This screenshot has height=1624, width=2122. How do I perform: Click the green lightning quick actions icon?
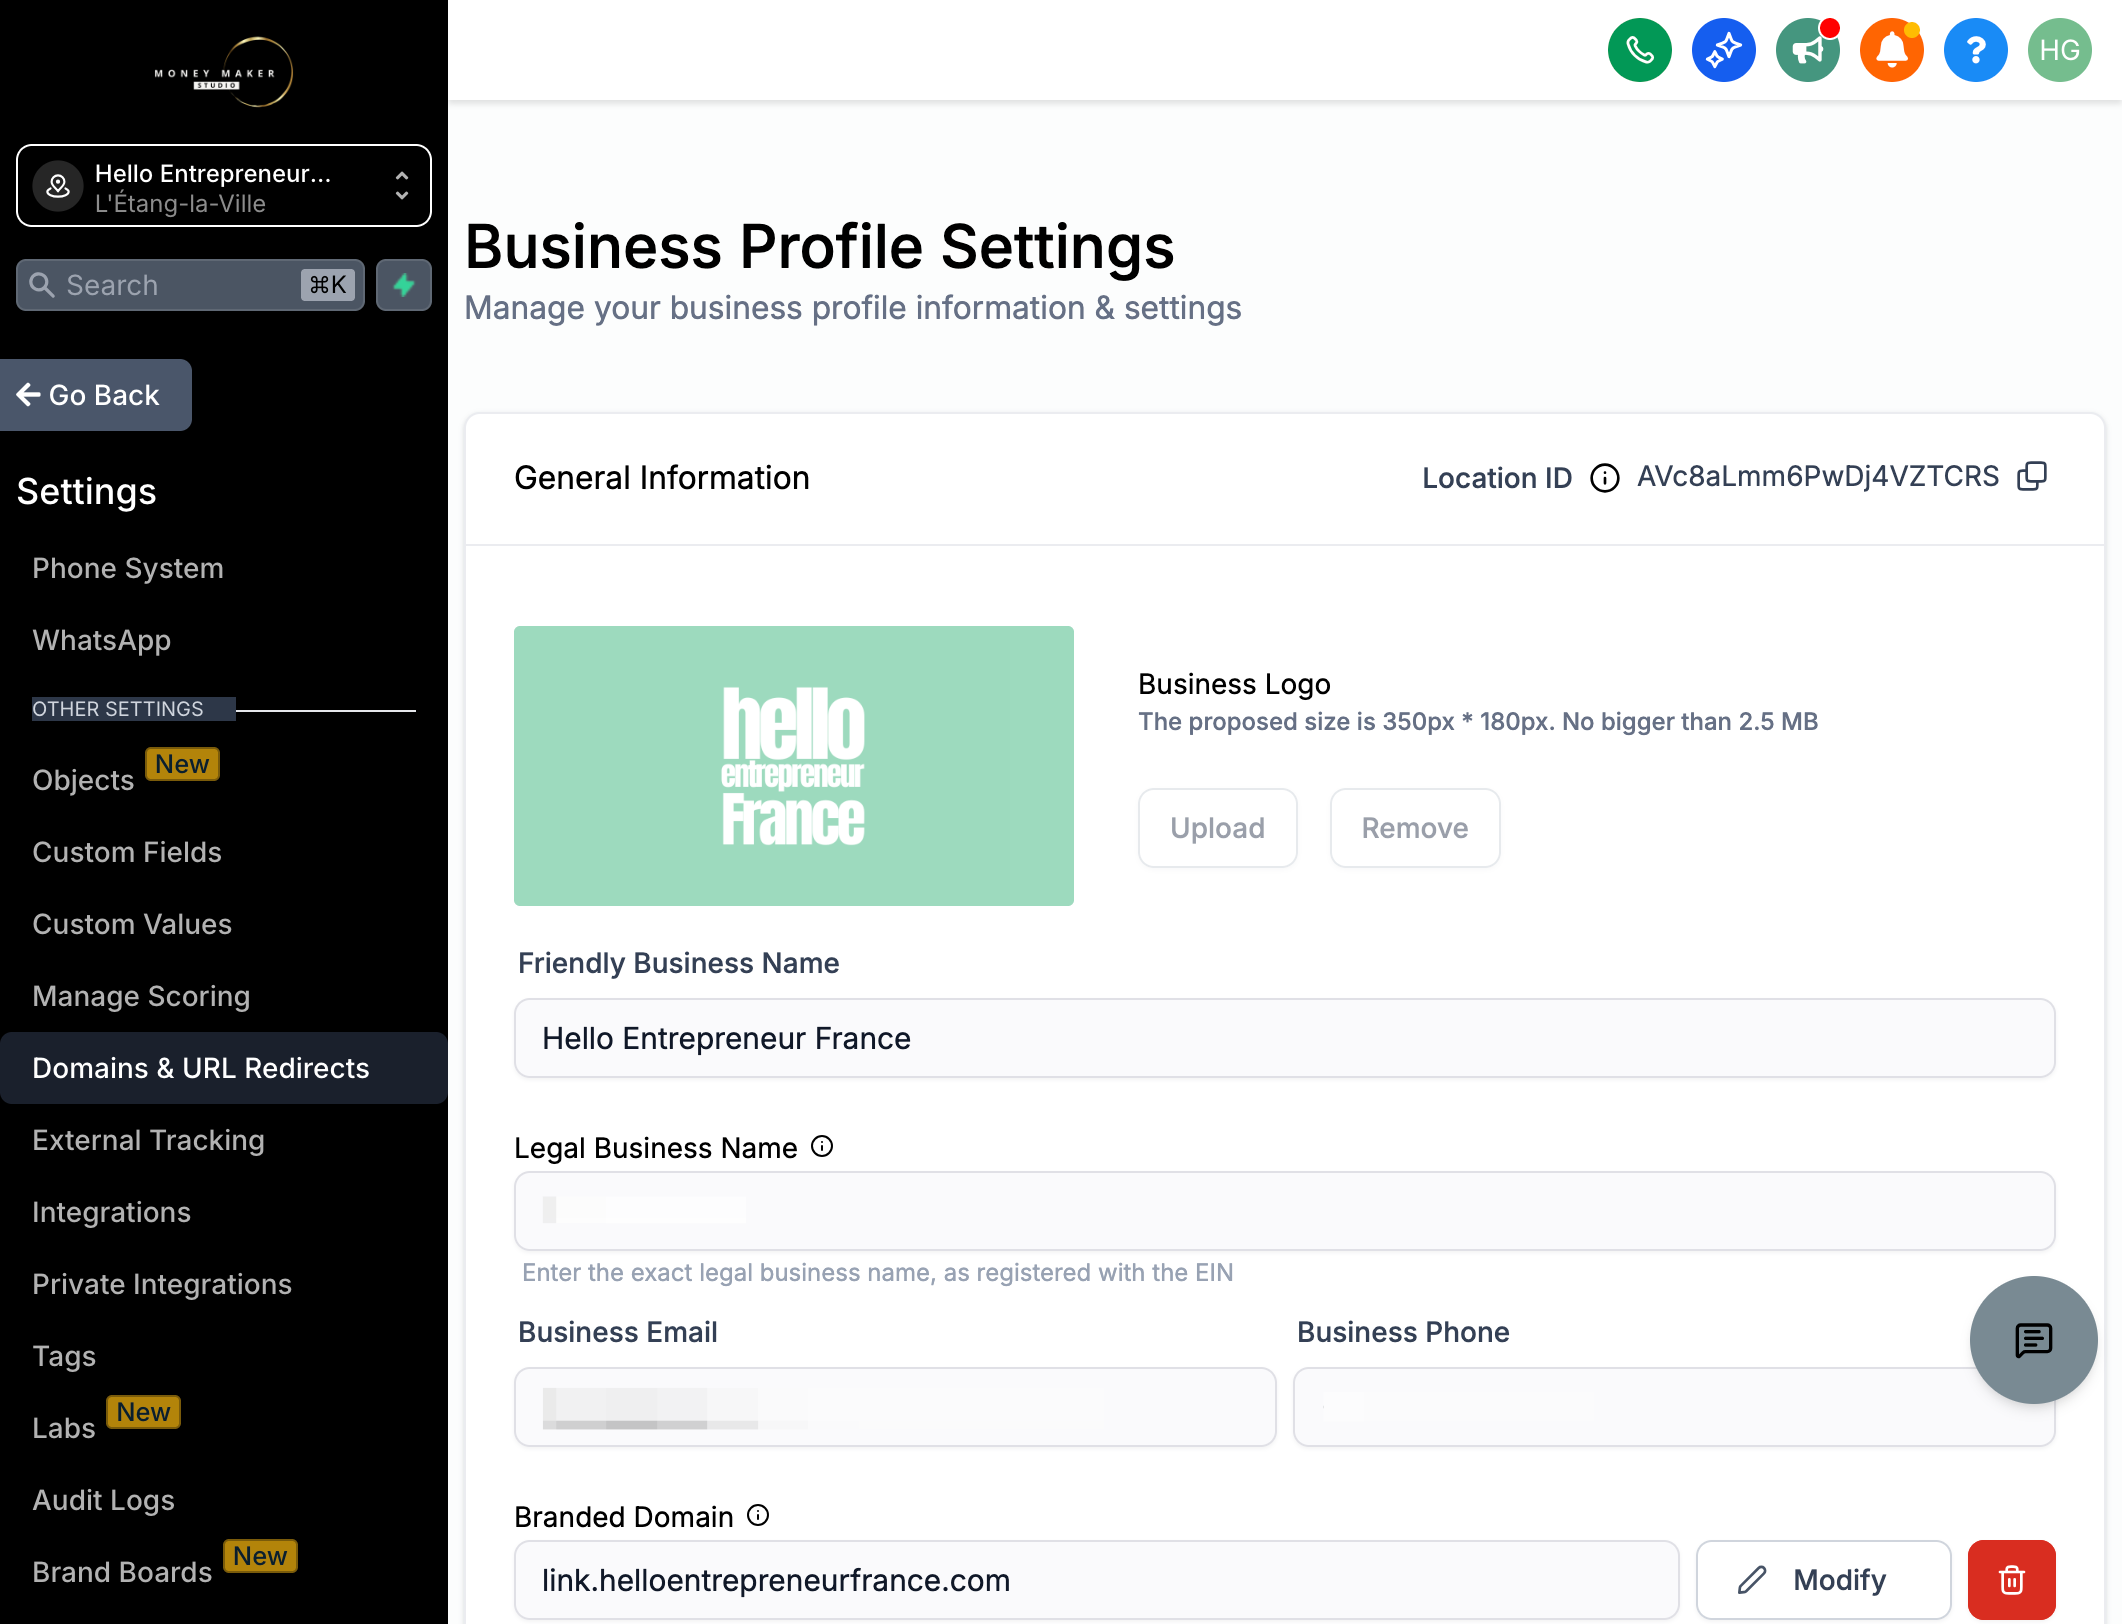(404, 285)
